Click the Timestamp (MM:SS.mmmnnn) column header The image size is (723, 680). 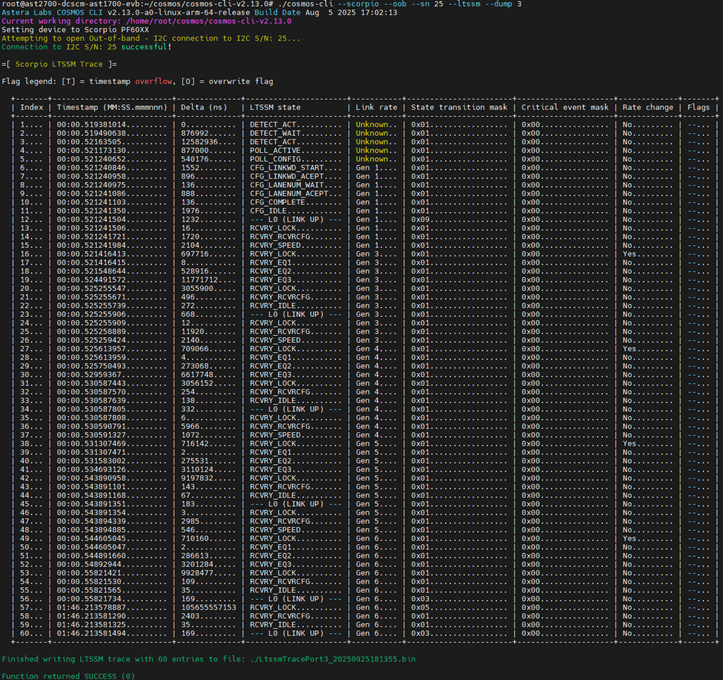point(112,107)
